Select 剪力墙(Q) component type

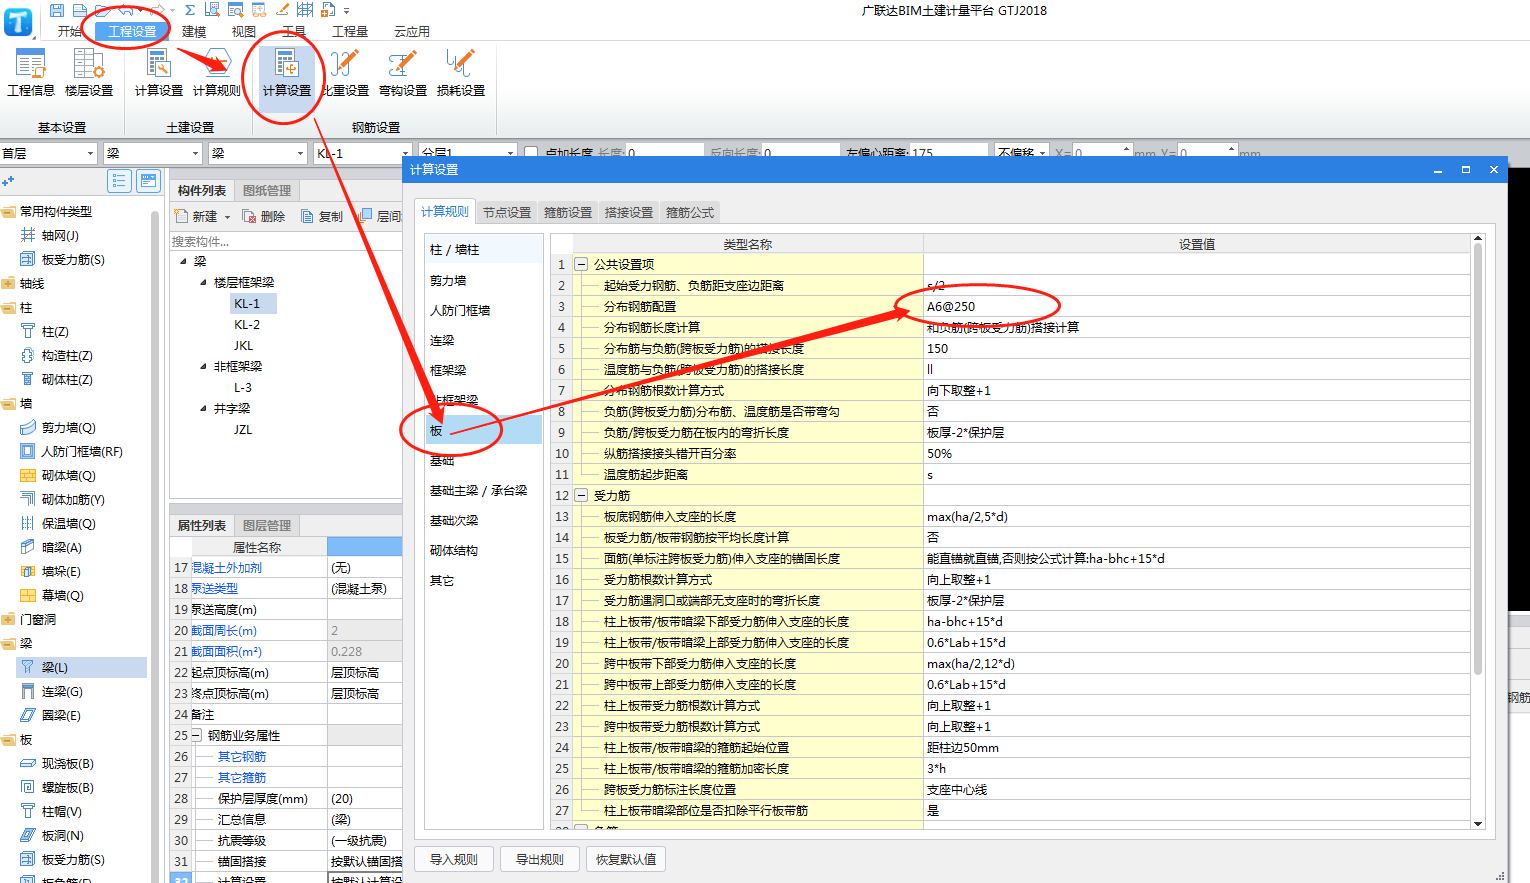(68, 427)
